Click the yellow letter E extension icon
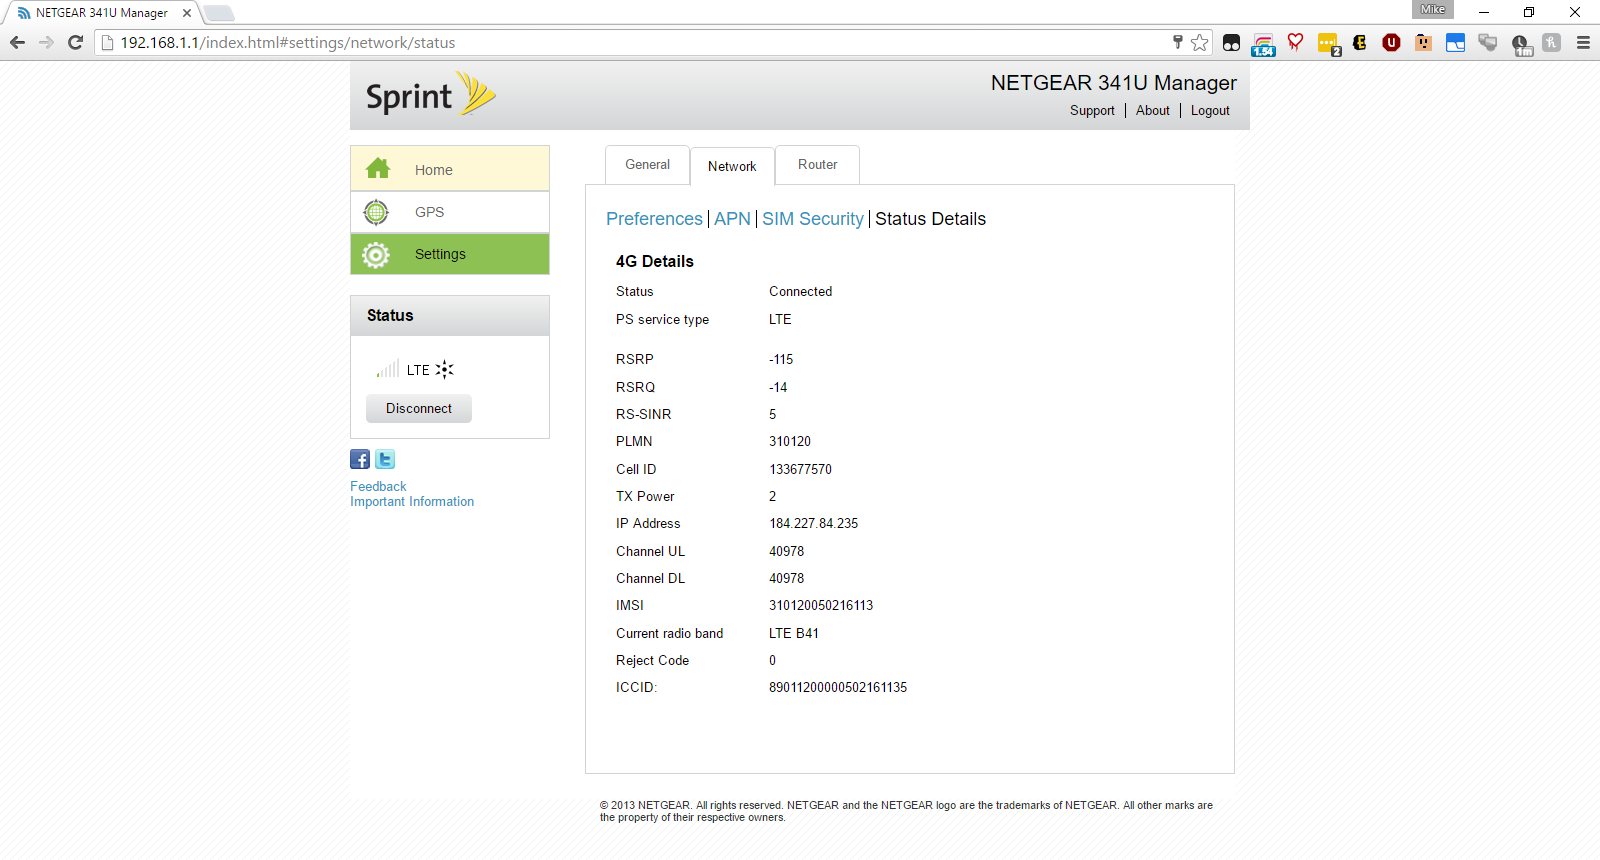The height and width of the screenshot is (860, 1600). (1359, 42)
